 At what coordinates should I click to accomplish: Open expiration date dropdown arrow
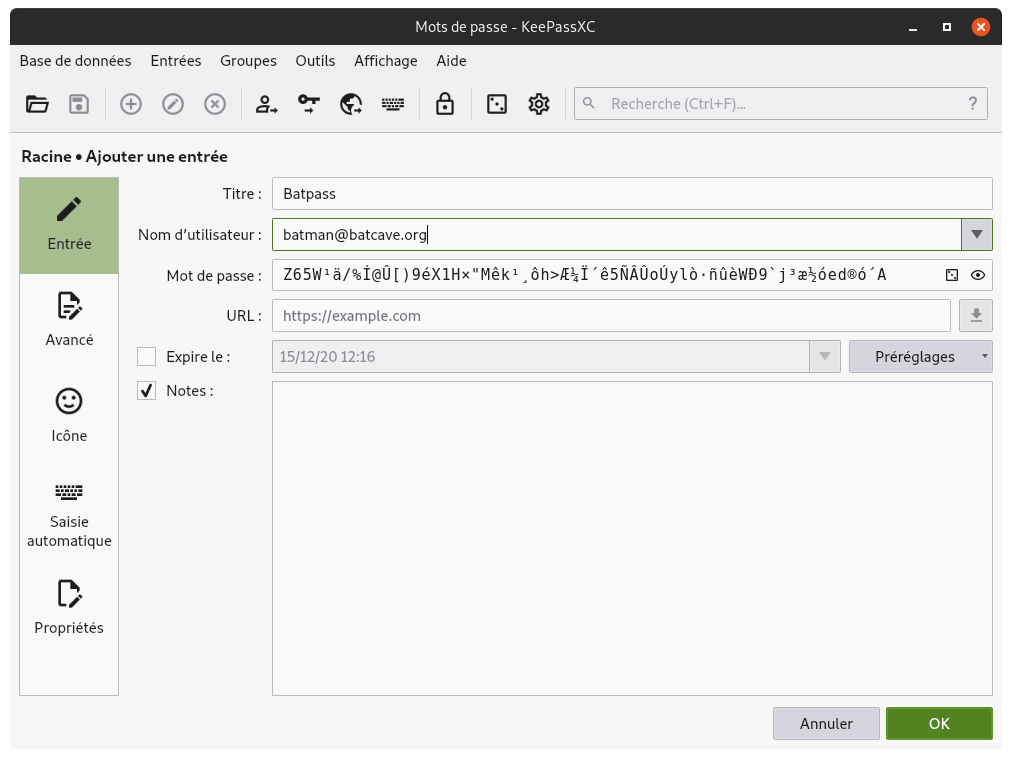(825, 357)
